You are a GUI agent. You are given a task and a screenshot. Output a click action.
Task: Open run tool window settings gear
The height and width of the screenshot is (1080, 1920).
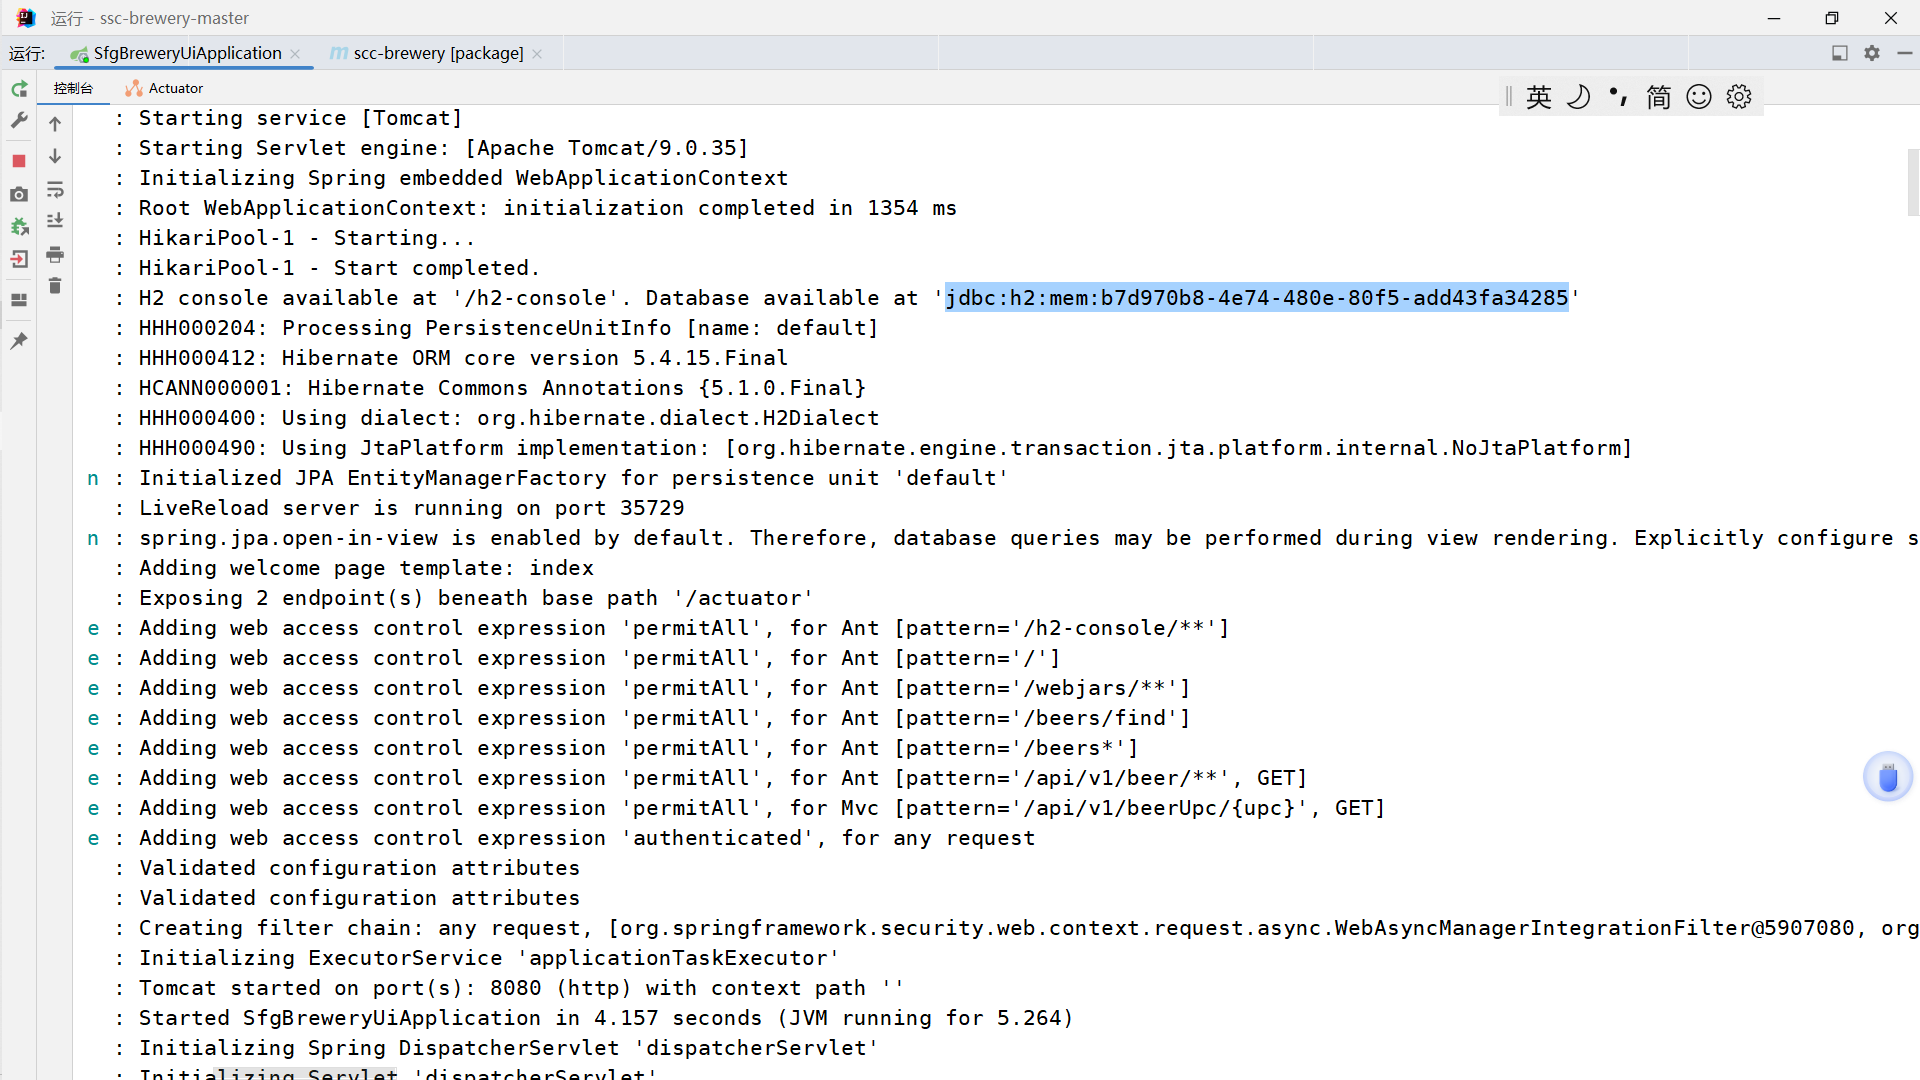1872,53
